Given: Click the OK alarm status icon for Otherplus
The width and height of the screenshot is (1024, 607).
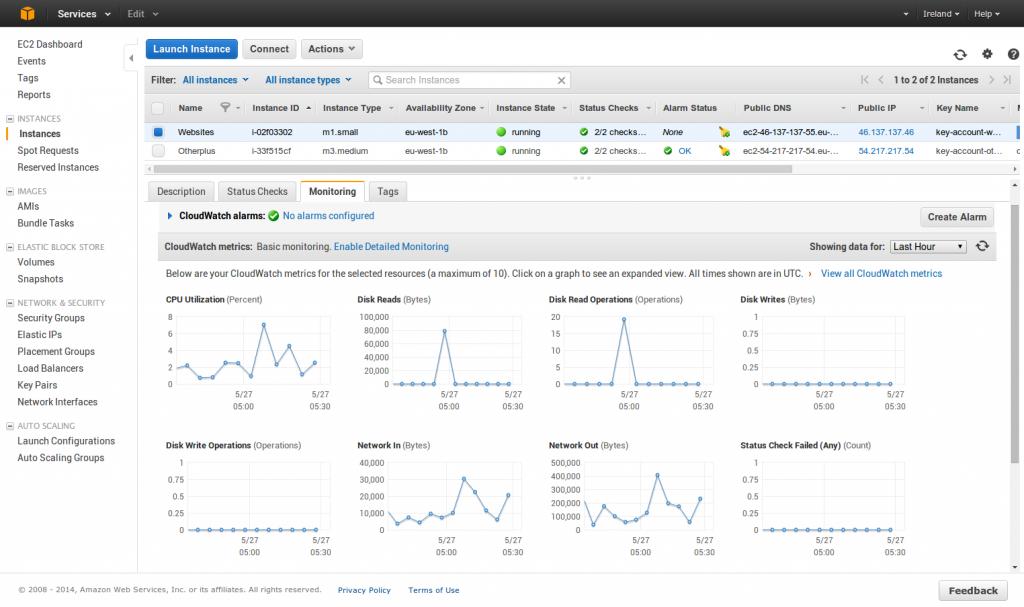Looking at the screenshot, I should 667,151.
